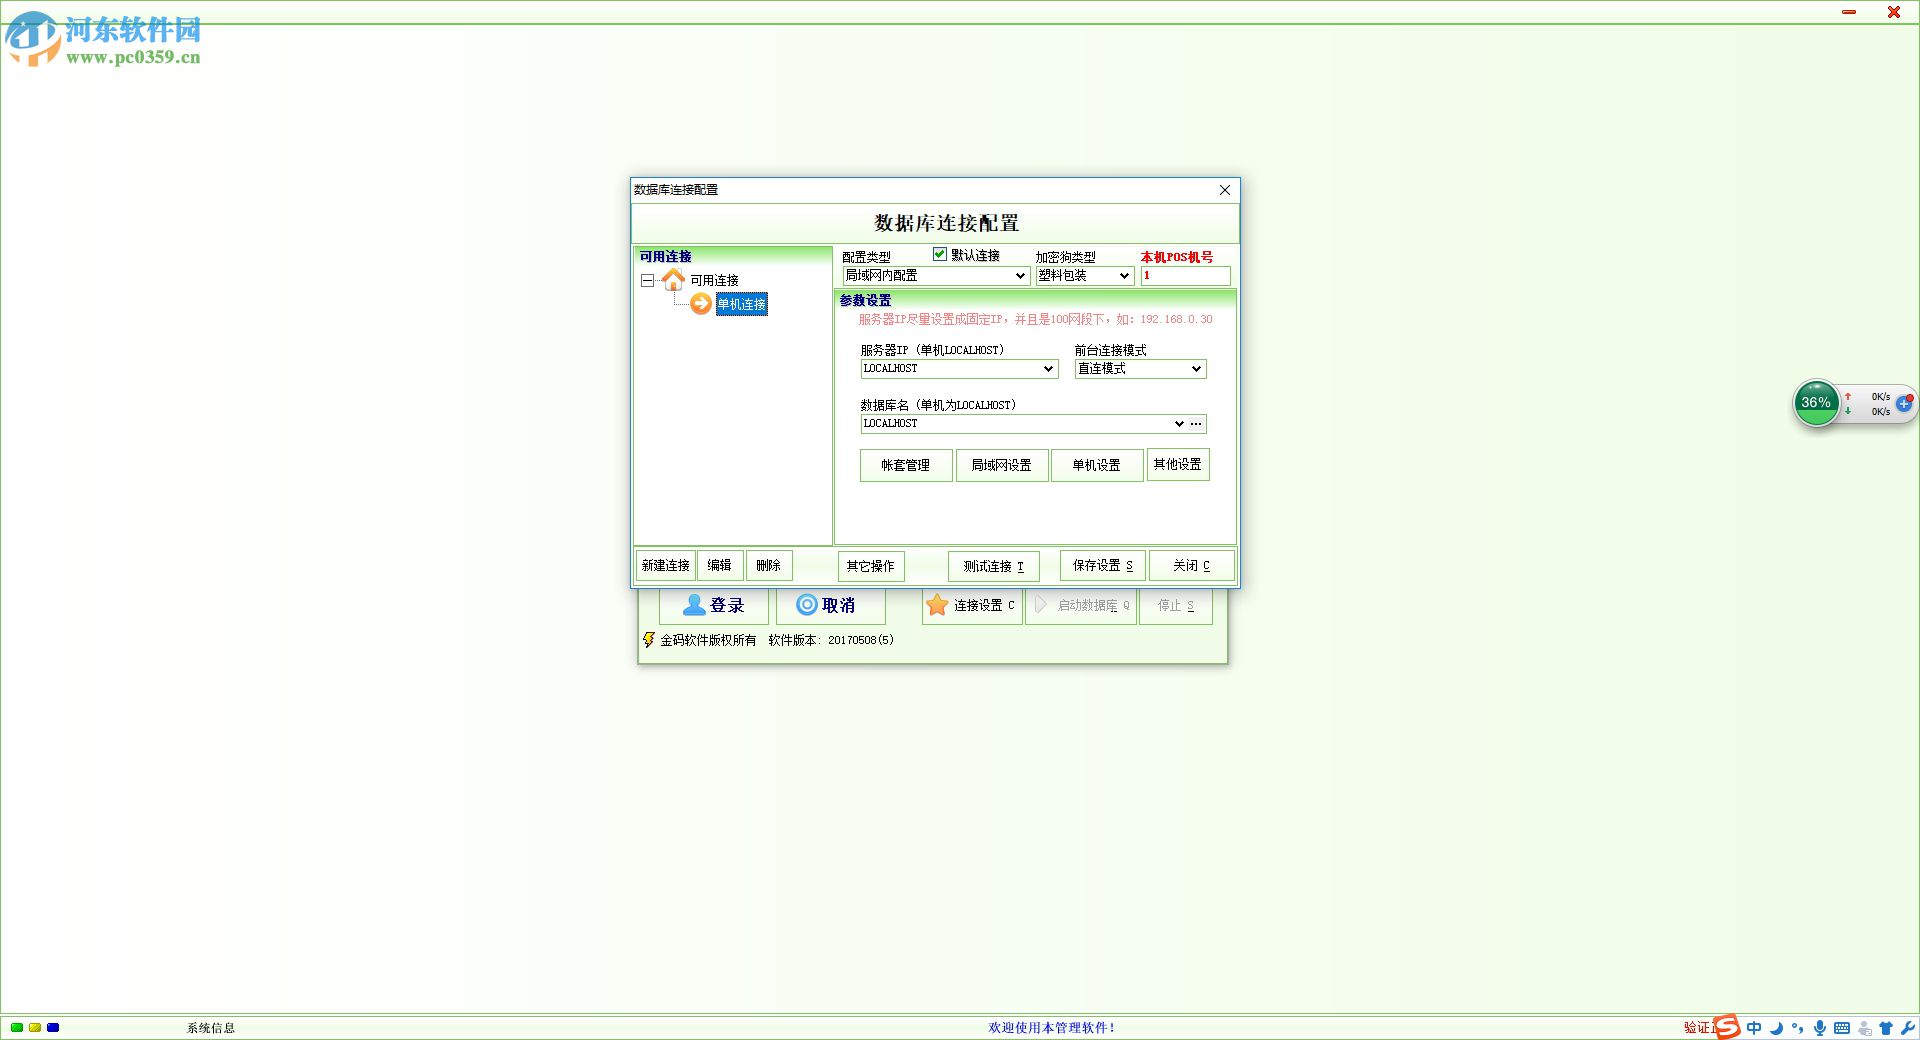Click the 登录 login user icon
This screenshot has width=1920, height=1040.
(694, 605)
